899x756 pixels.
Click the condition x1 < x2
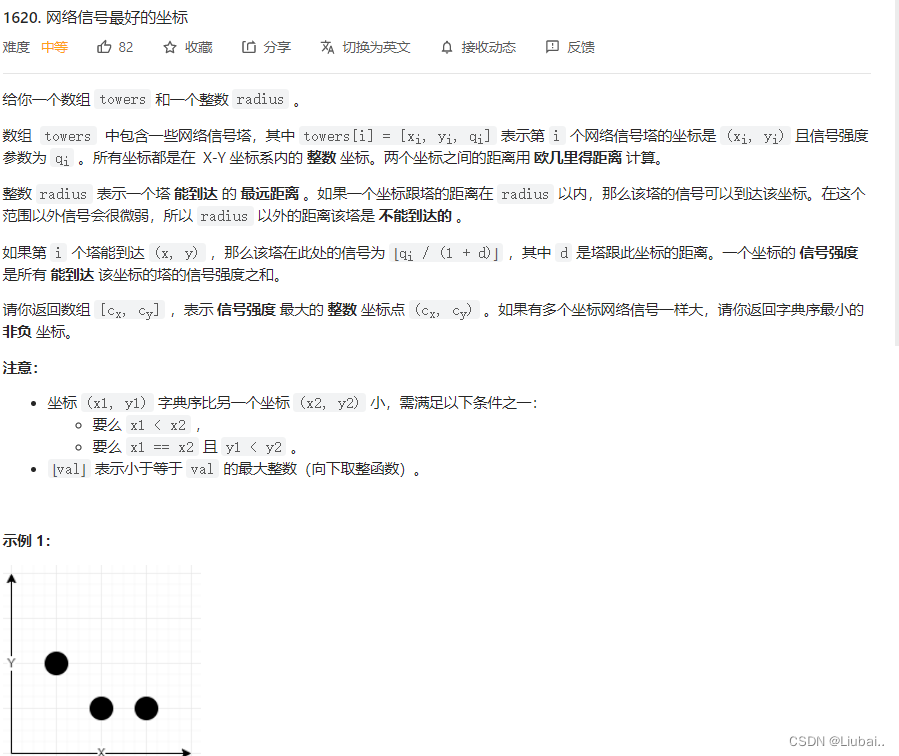(158, 425)
